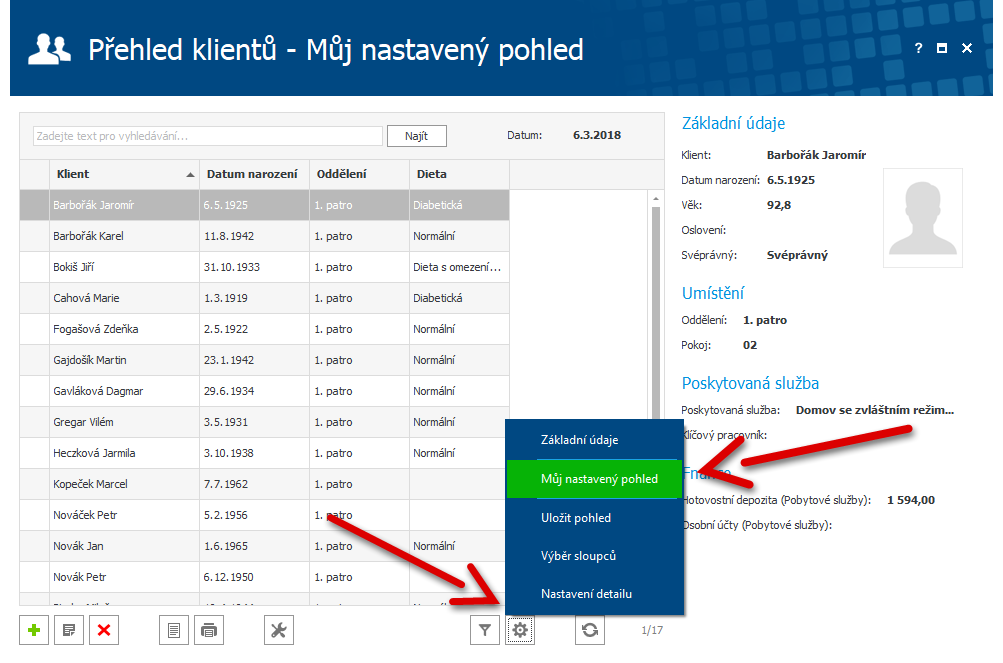Maximize the Přehled klientů window
Viewport: 1003px width, 663px height.
(x=942, y=48)
